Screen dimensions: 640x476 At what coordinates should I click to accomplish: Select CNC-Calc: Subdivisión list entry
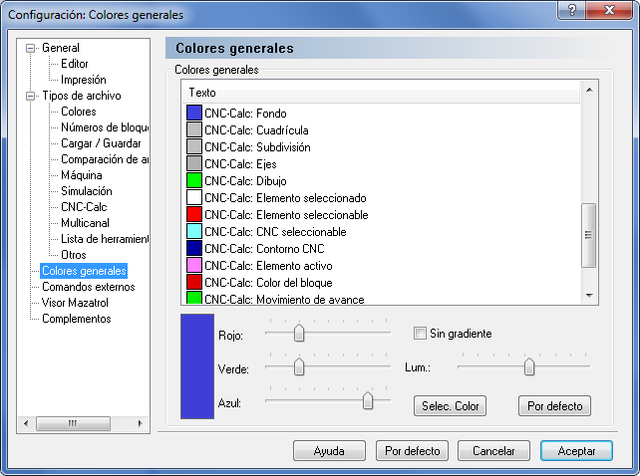click(x=257, y=147)
